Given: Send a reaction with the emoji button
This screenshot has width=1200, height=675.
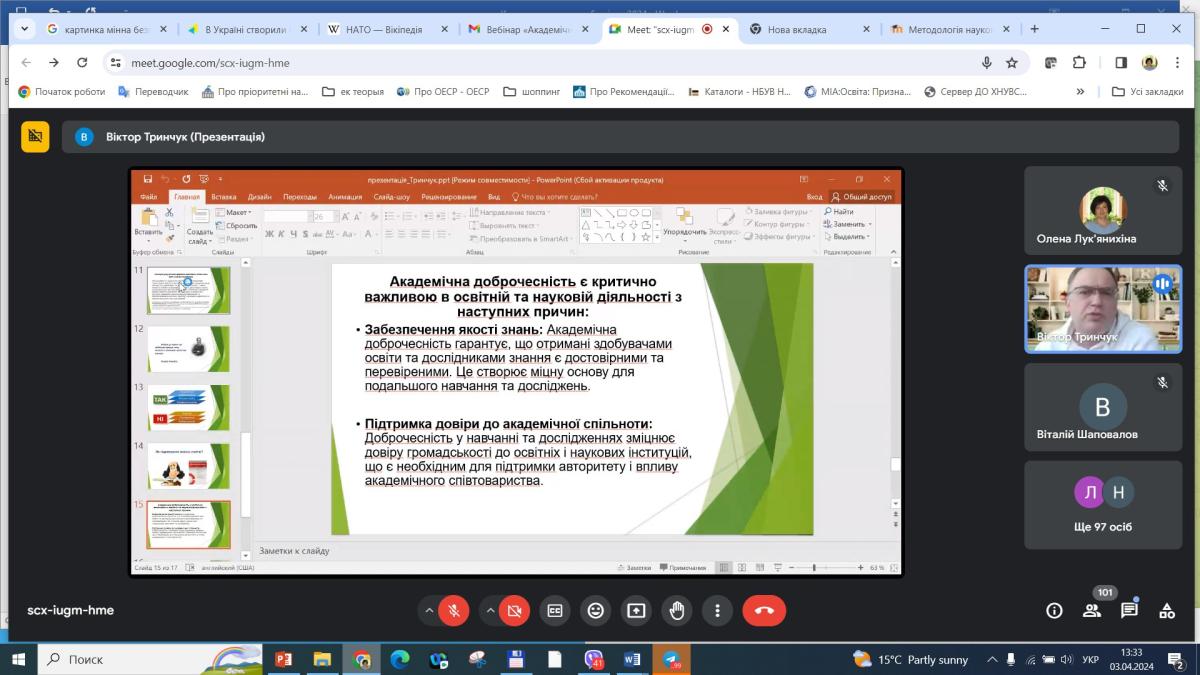Looking at the screenshot, I should 596,610.
